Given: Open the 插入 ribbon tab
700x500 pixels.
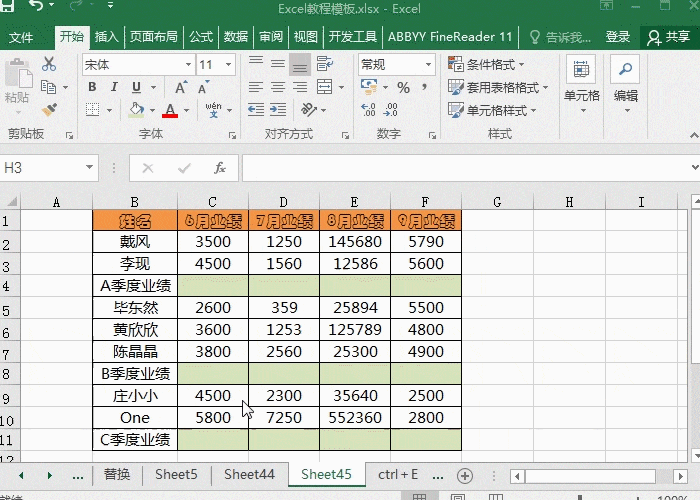Looking at the screenshot, I should click(106, 37).
